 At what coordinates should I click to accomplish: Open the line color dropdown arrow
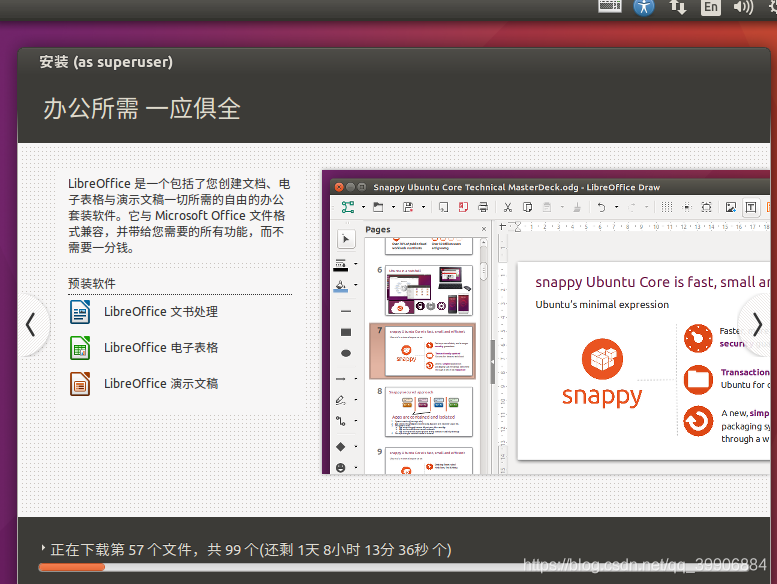[356, 264]
